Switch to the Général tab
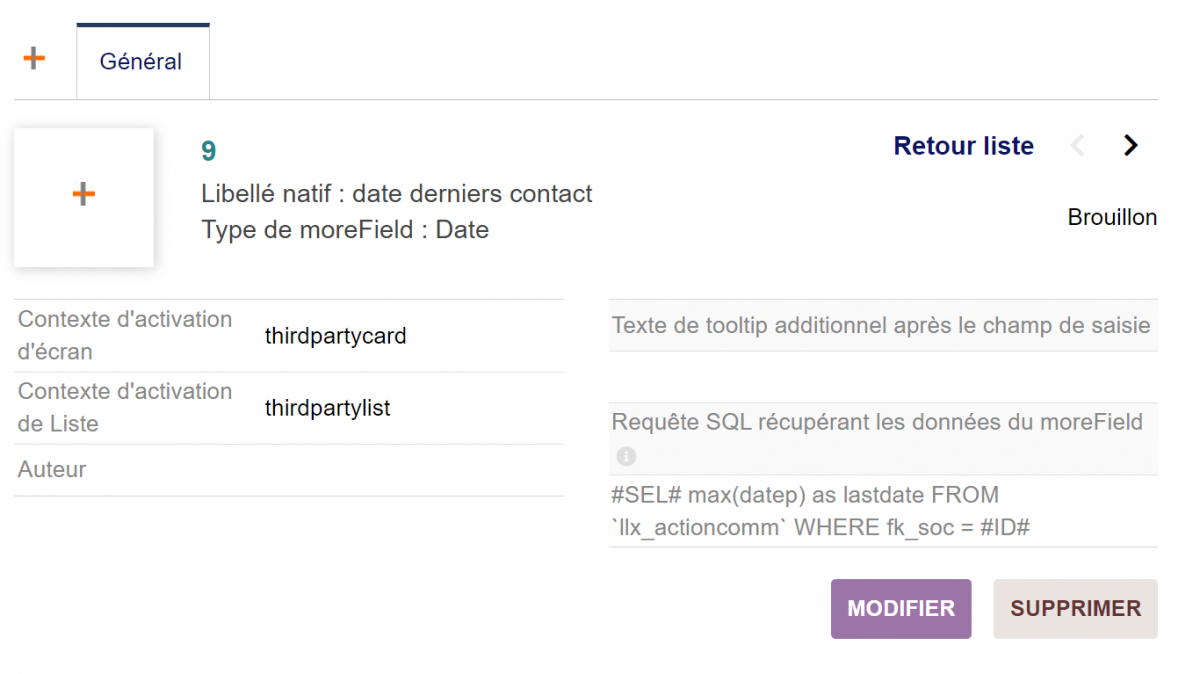The width and height of the screenshot is (1200, 674). tap(141, 60)
